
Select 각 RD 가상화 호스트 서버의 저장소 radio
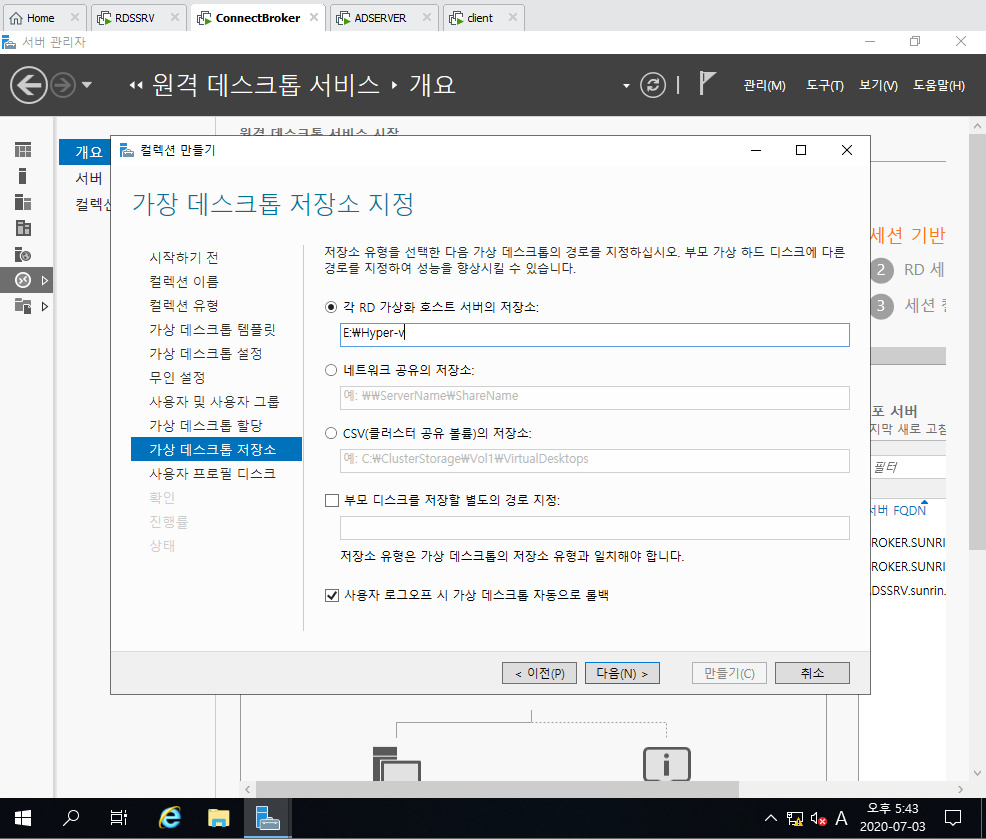pos(331,308)
